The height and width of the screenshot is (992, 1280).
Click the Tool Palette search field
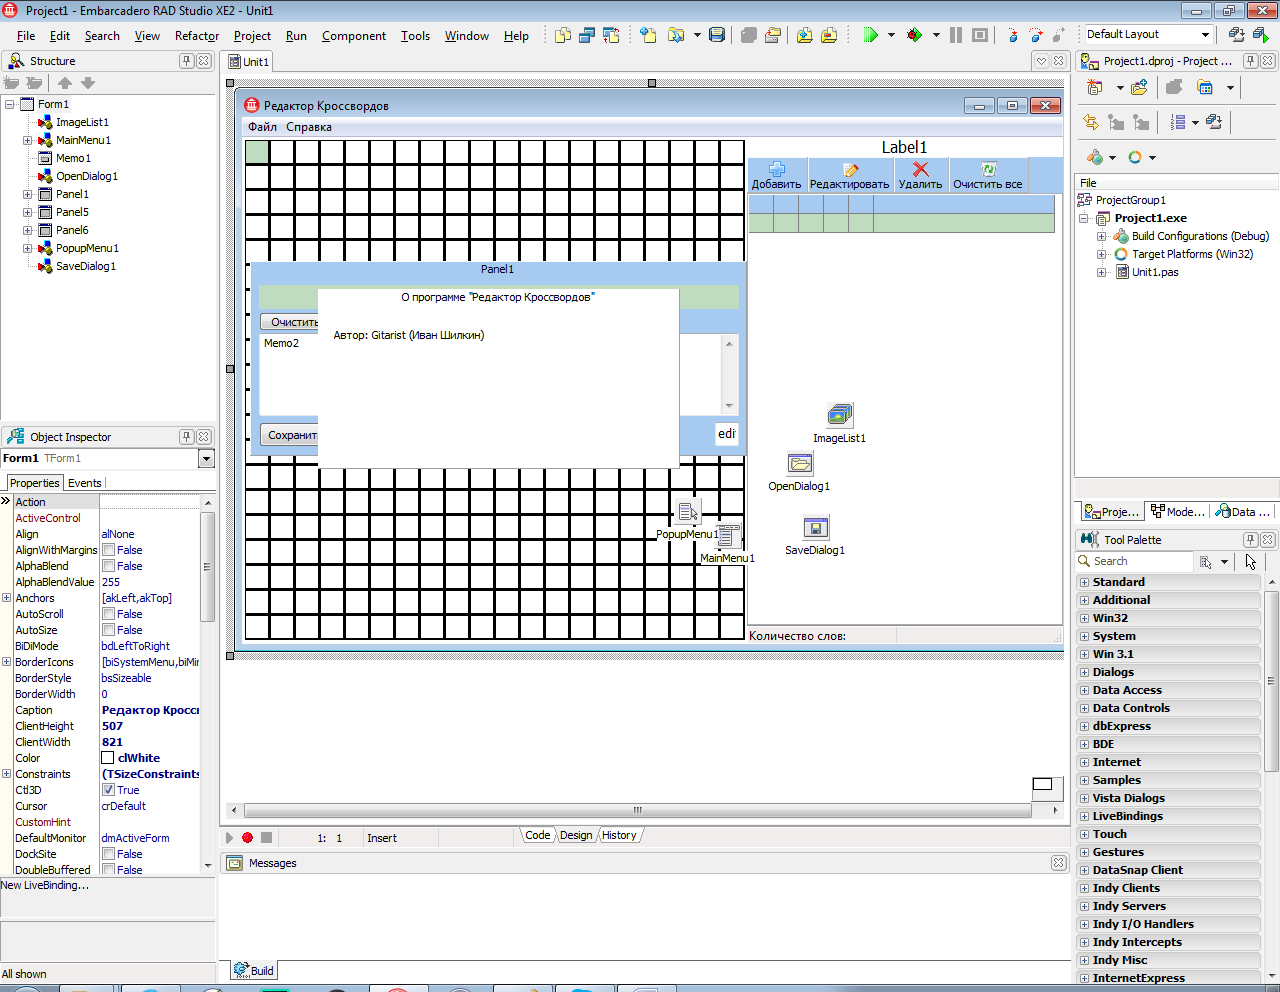1134,562
